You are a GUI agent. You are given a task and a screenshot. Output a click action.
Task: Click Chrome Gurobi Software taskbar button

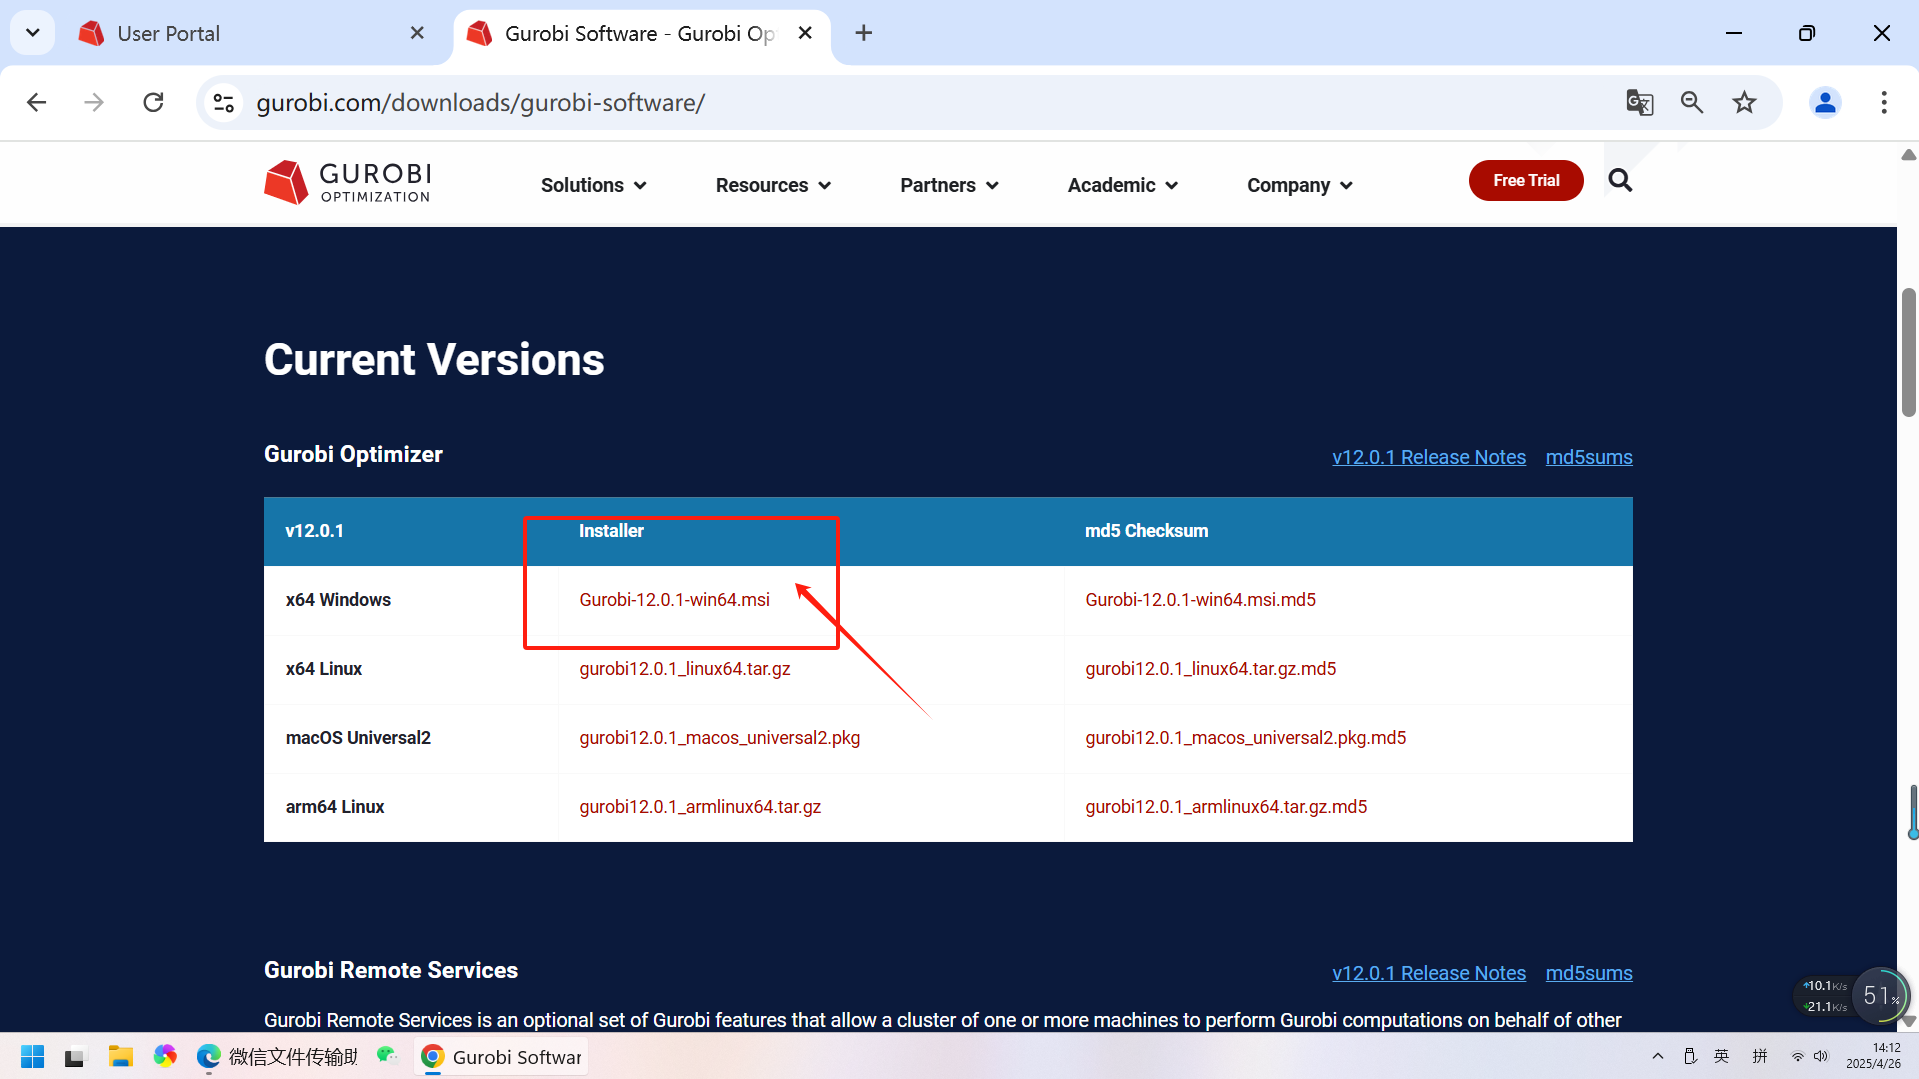pos(501,1057)
